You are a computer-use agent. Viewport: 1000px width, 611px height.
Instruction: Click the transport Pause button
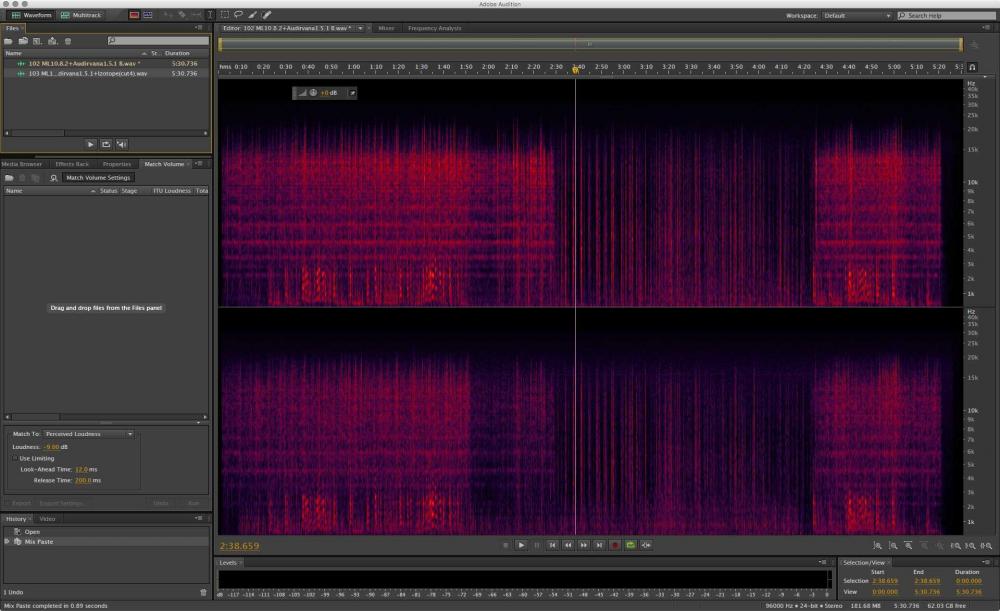(537, 545)
